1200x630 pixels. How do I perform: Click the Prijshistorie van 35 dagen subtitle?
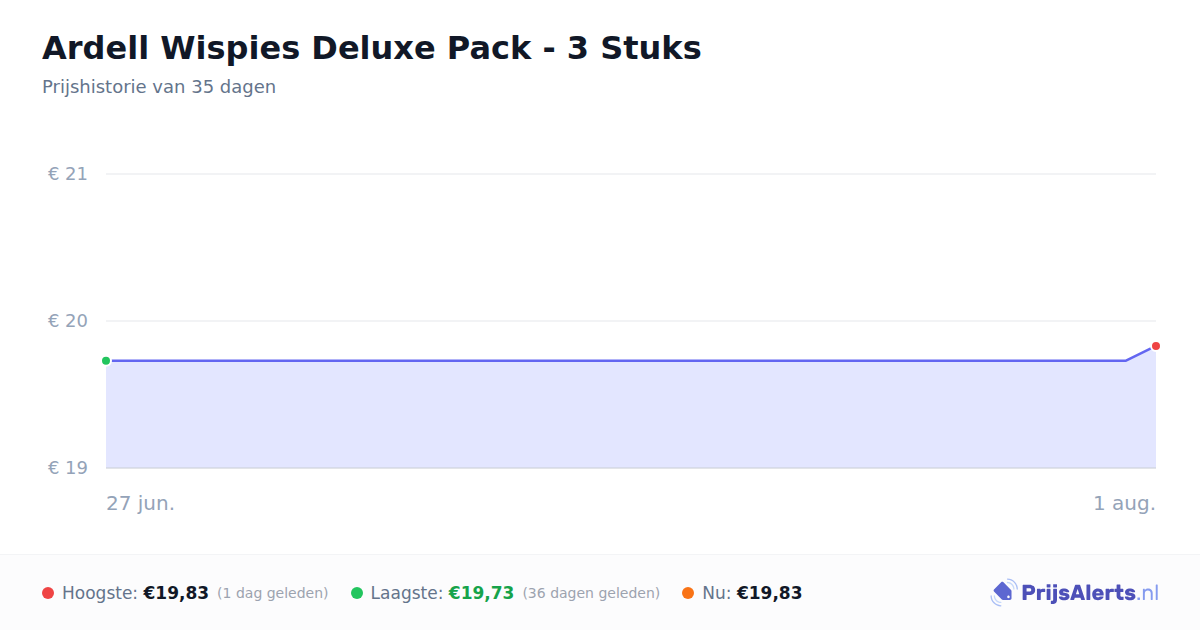pyautogui.click(x=159, y=87)
